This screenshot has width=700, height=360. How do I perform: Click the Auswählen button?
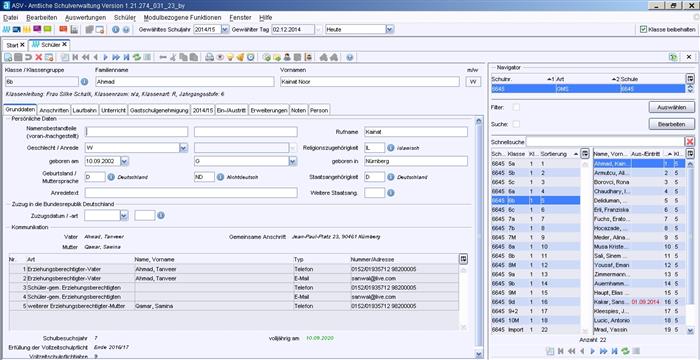click(x=671, y=107)
